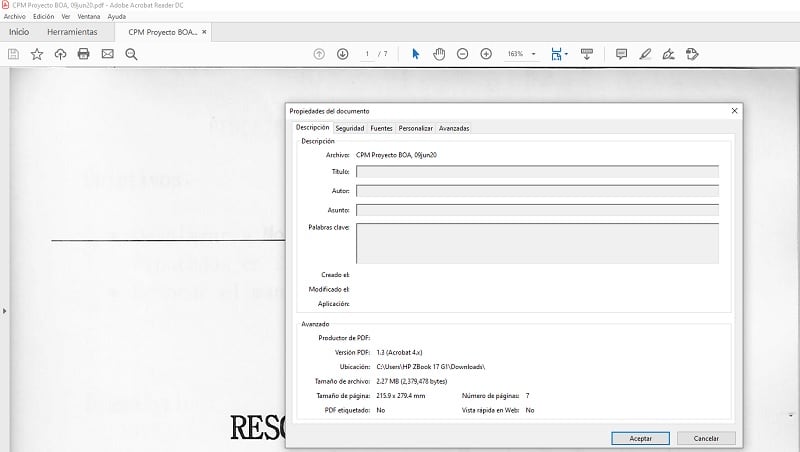Open the Edición menu
The height and width of the screenshot is (452, 800).
[43, 16]
